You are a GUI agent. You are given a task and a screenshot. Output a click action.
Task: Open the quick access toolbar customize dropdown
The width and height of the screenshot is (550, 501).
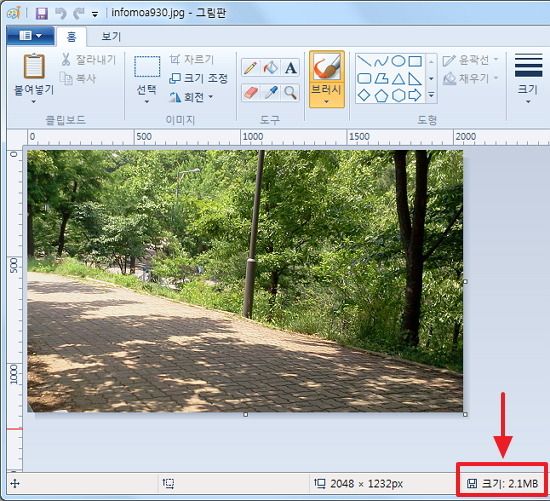coord(95,14)
